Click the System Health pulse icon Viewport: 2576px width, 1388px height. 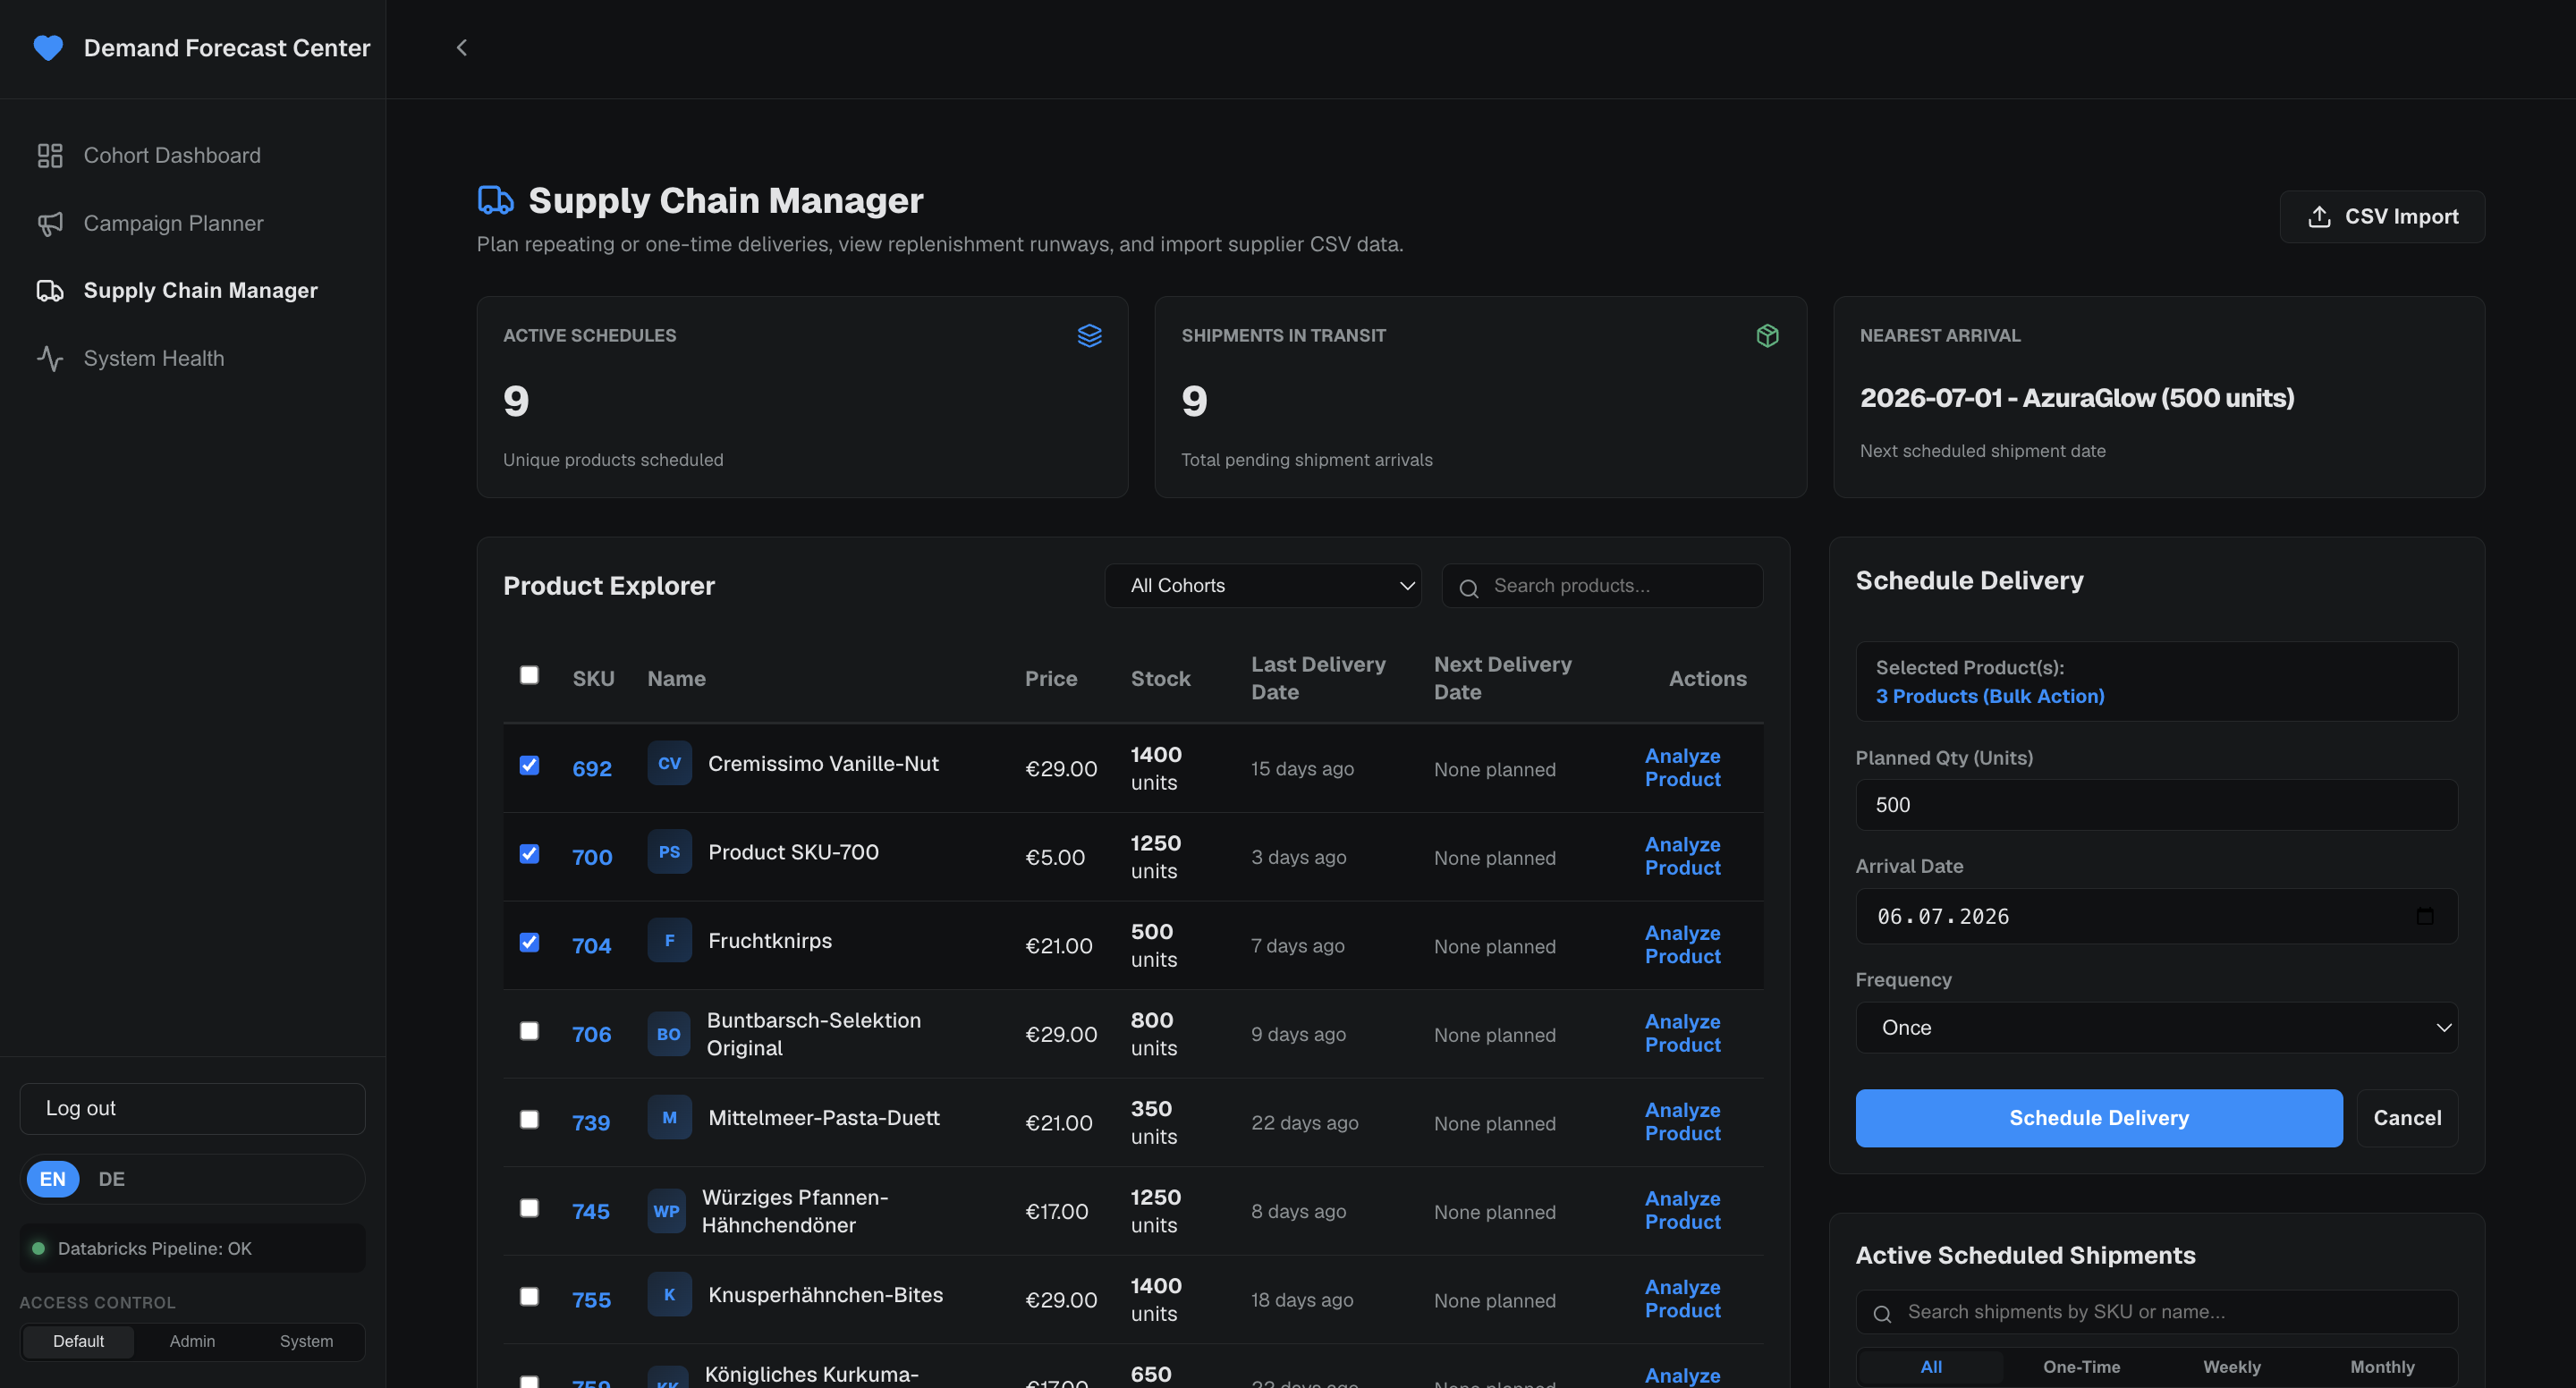pyautogui.click(x=50, y=358)
